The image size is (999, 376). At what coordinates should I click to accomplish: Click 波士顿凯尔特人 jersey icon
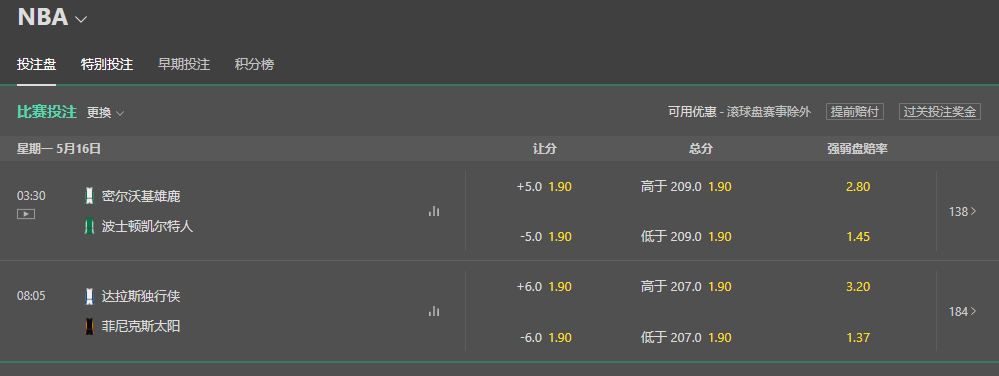(x=89, y=226)
